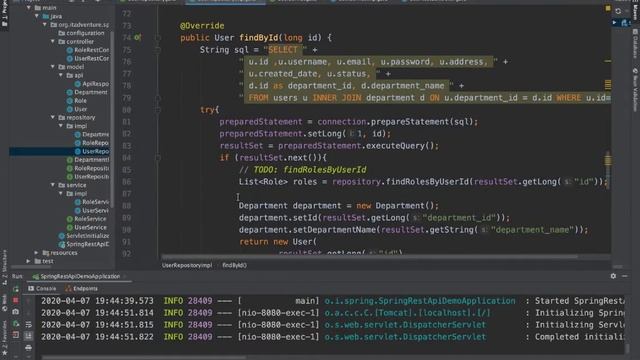This screenshot has width=640, height=360.
Task: Open the RoleService interface
Action: (x=87, y=219)
